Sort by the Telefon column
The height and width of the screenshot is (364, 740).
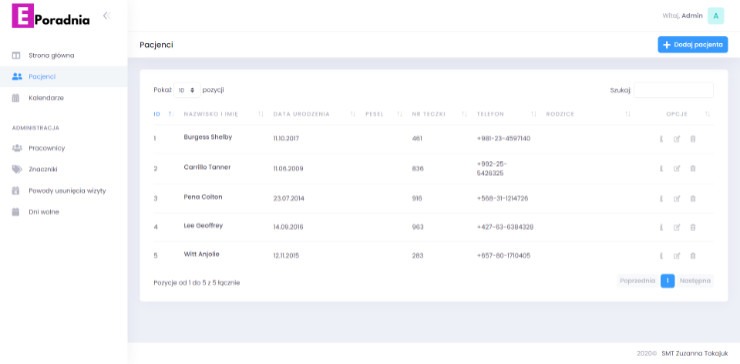click(x=506, y=114)
